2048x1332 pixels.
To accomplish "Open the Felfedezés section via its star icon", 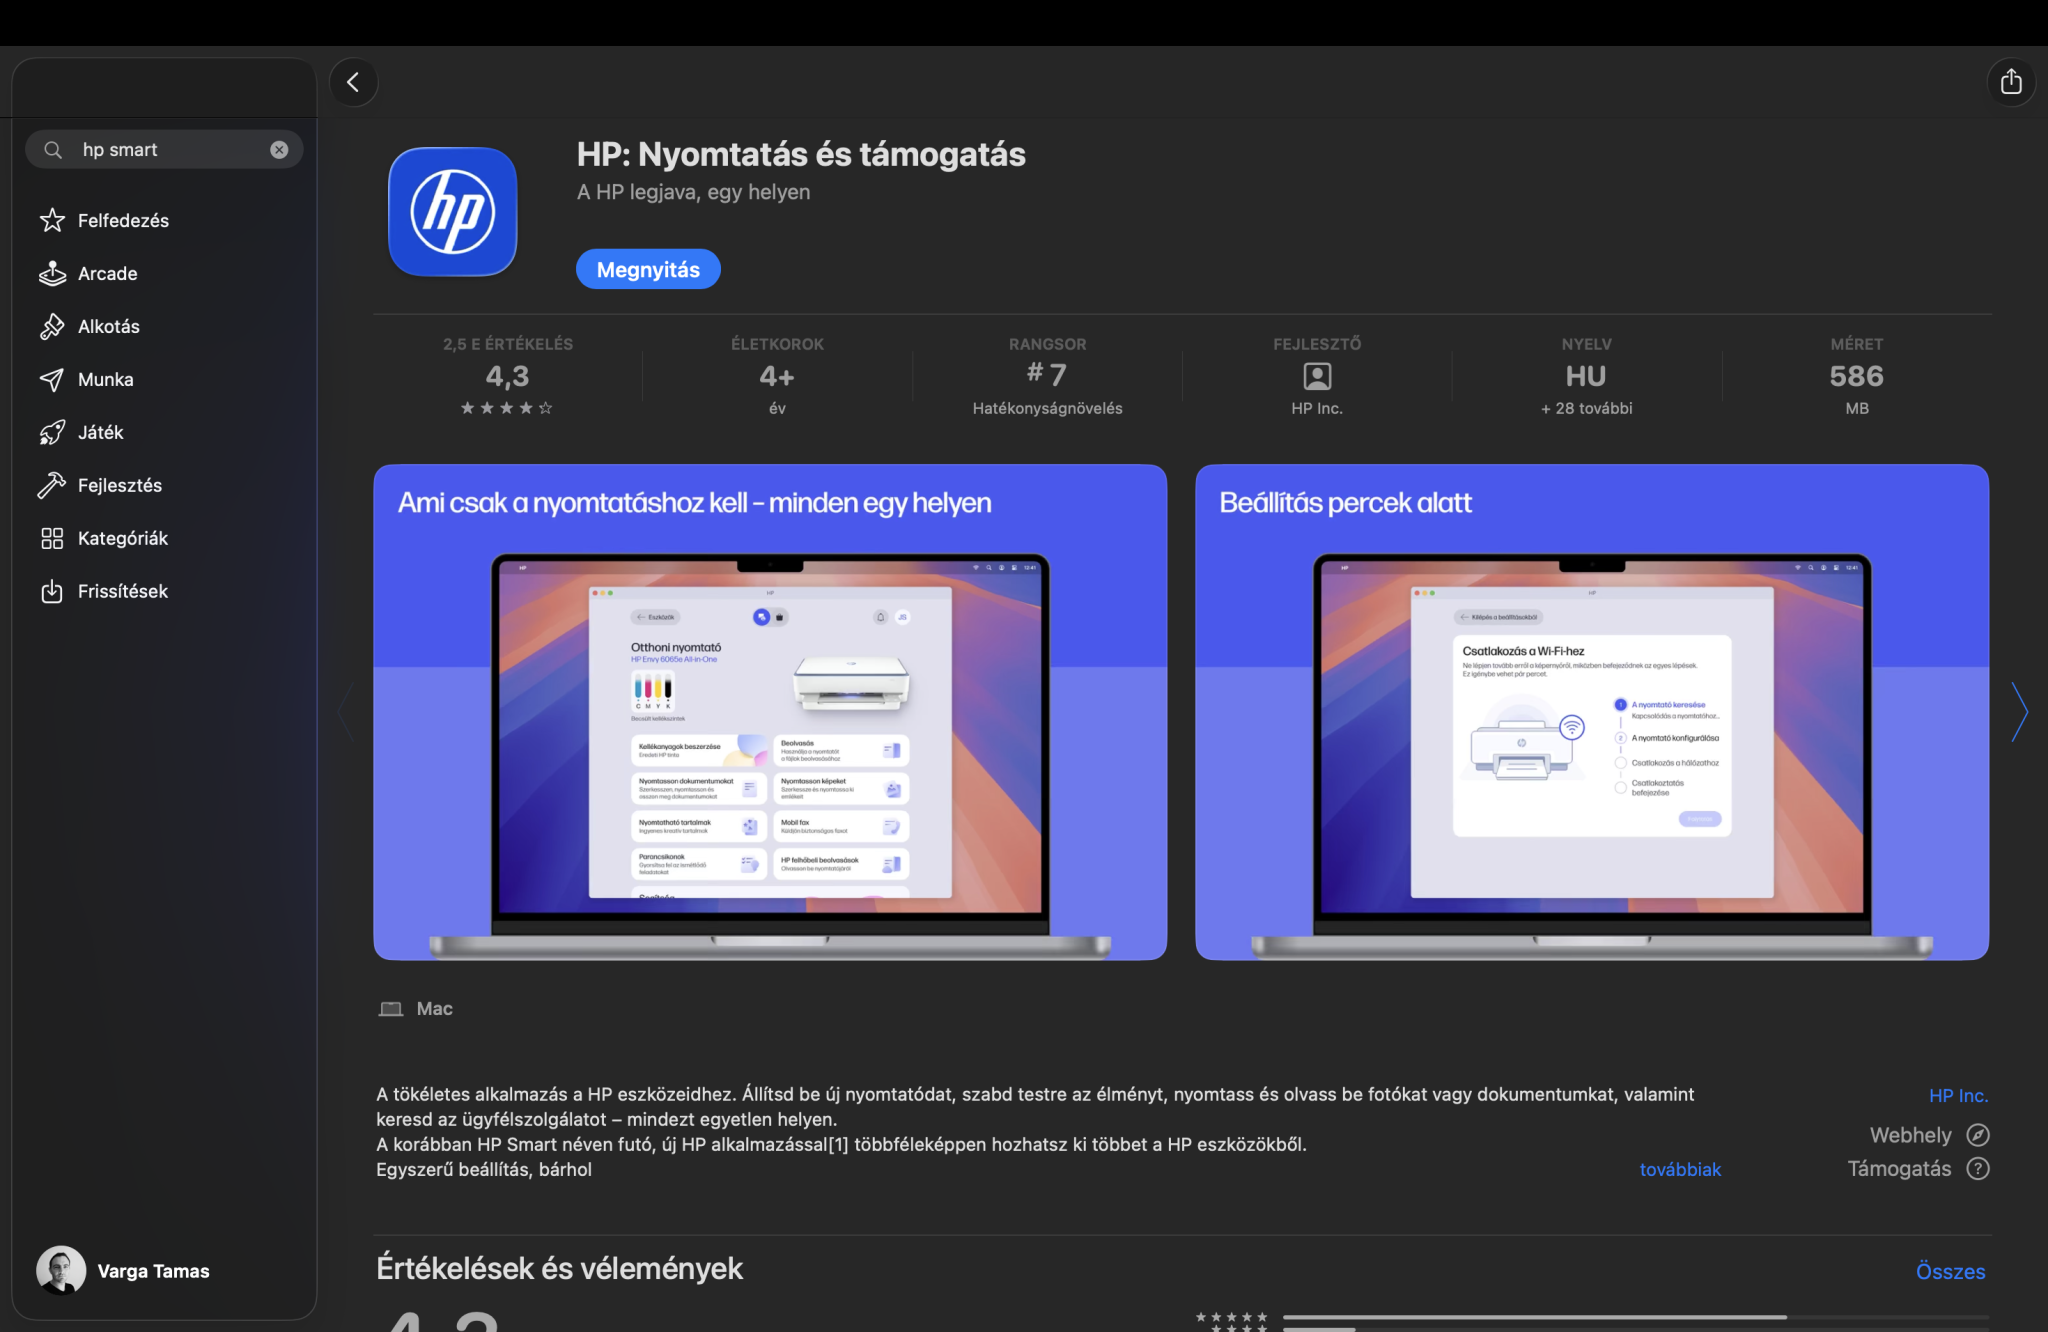I will tap(52, 220).
